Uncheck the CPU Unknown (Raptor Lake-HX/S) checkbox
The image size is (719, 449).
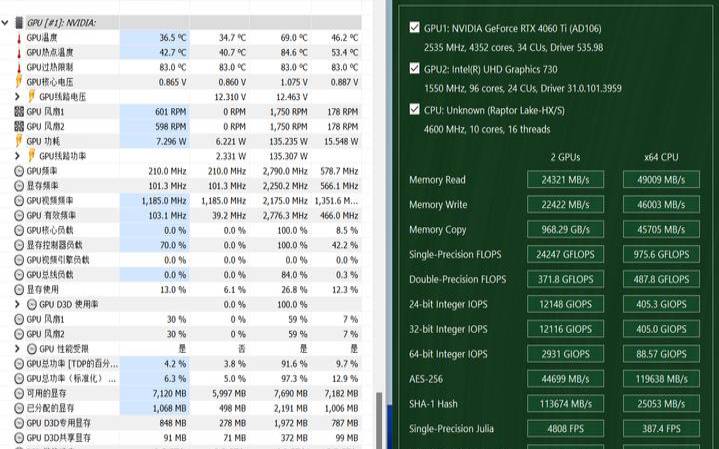(415, 110)
